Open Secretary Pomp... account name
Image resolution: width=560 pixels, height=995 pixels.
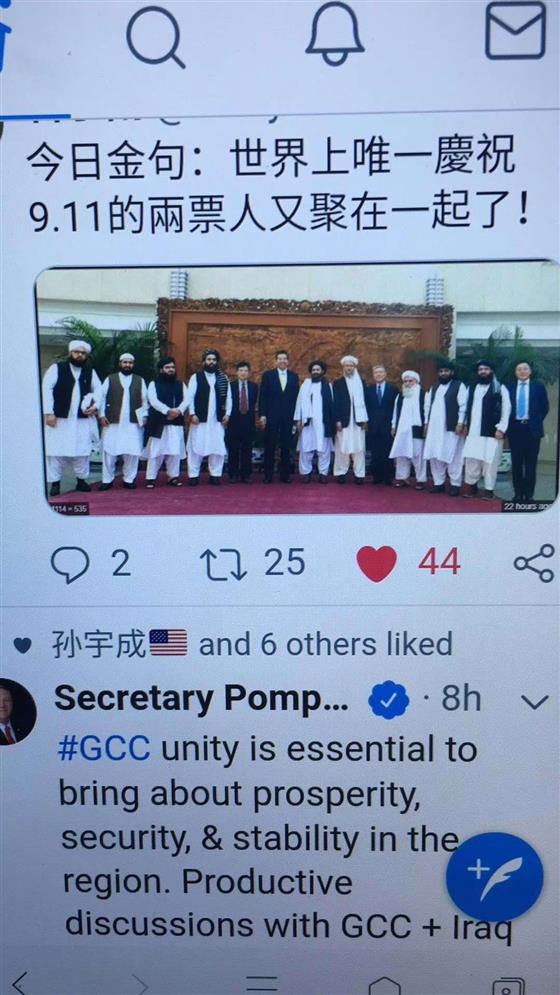pyautogui.click(x=201, y=699)
